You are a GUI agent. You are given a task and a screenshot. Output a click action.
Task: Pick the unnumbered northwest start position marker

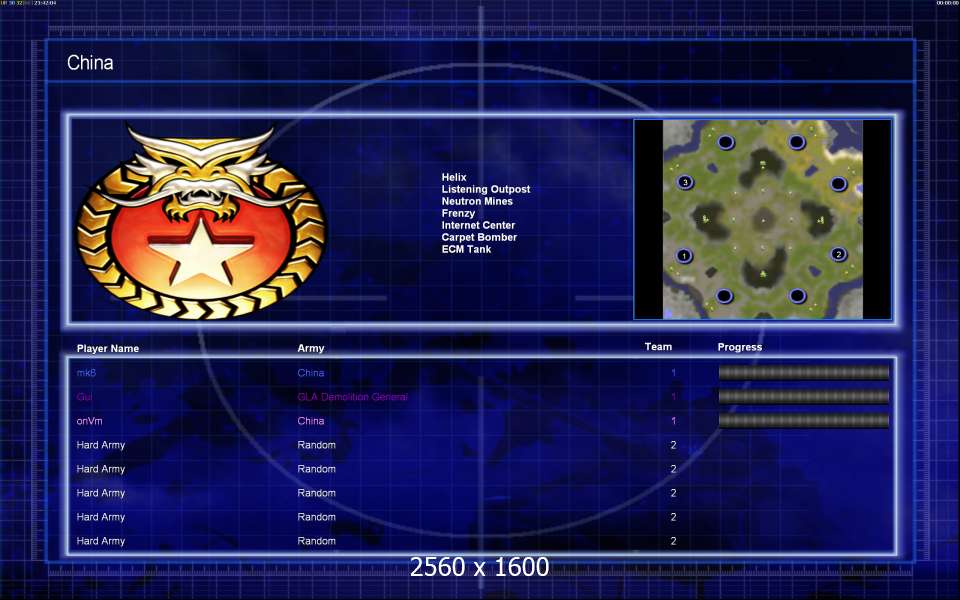(x=726, y=142)
